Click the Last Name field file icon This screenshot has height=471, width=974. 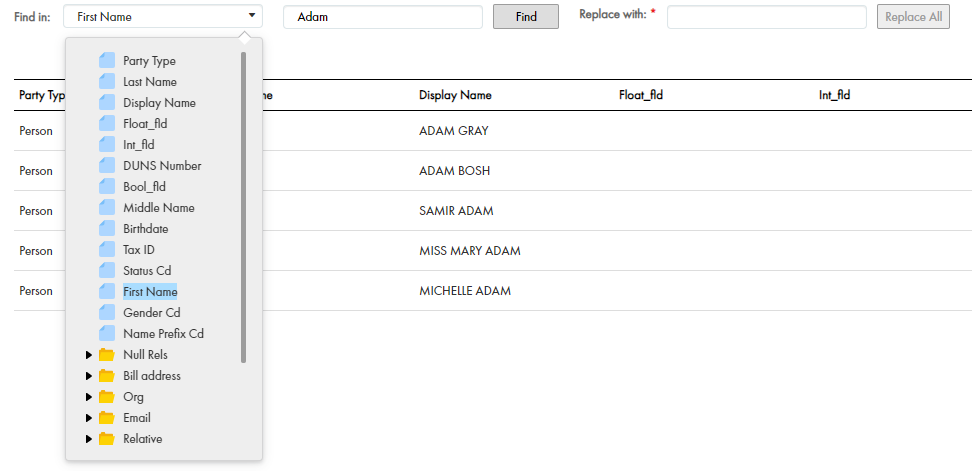click(107, 81)
